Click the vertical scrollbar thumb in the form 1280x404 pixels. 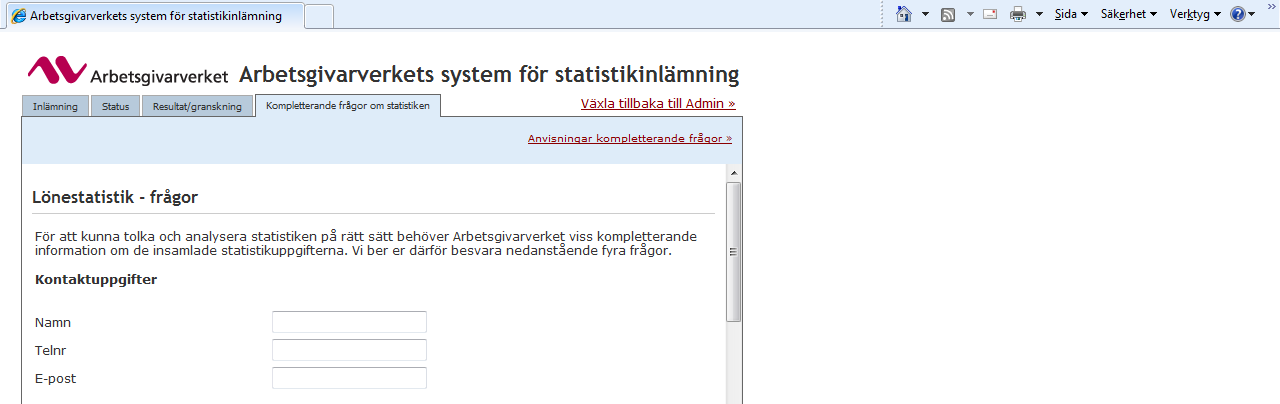[x=734, y=252]
